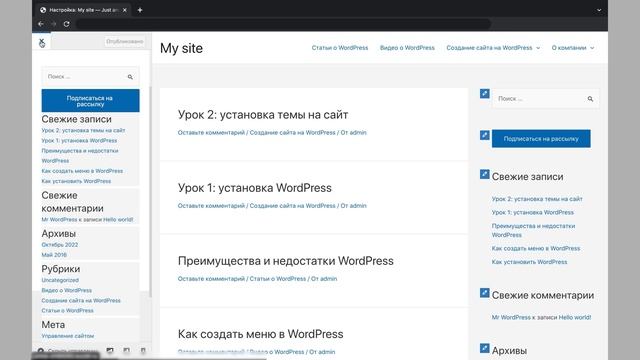The height and width of the screenshot is (360, 640).
Task: Click the search magnifier icon in customizer panel
Action: (130, 77)
